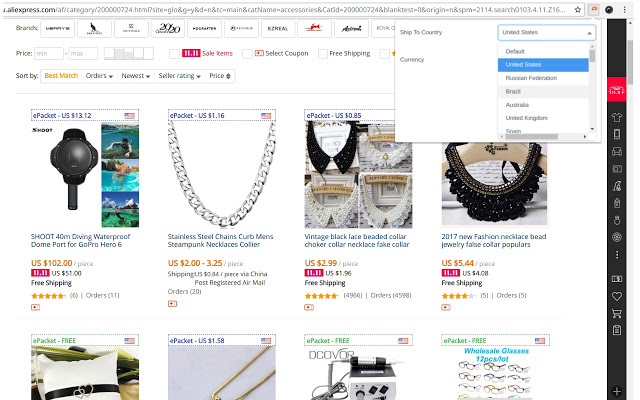Expand Orders sort dropdown
This screenshot has height=400, width=640.
[99, 76]
